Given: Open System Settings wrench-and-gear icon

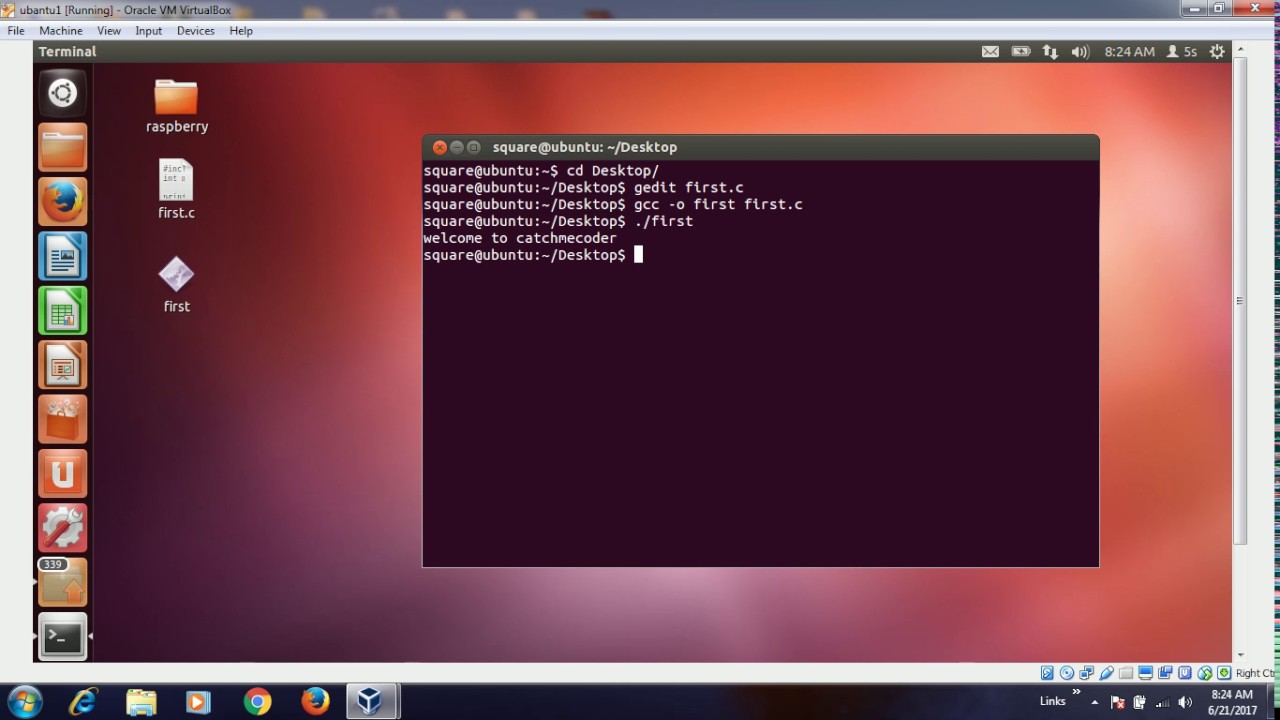Looking at the screenshot, I should click(x=62, y=527).
